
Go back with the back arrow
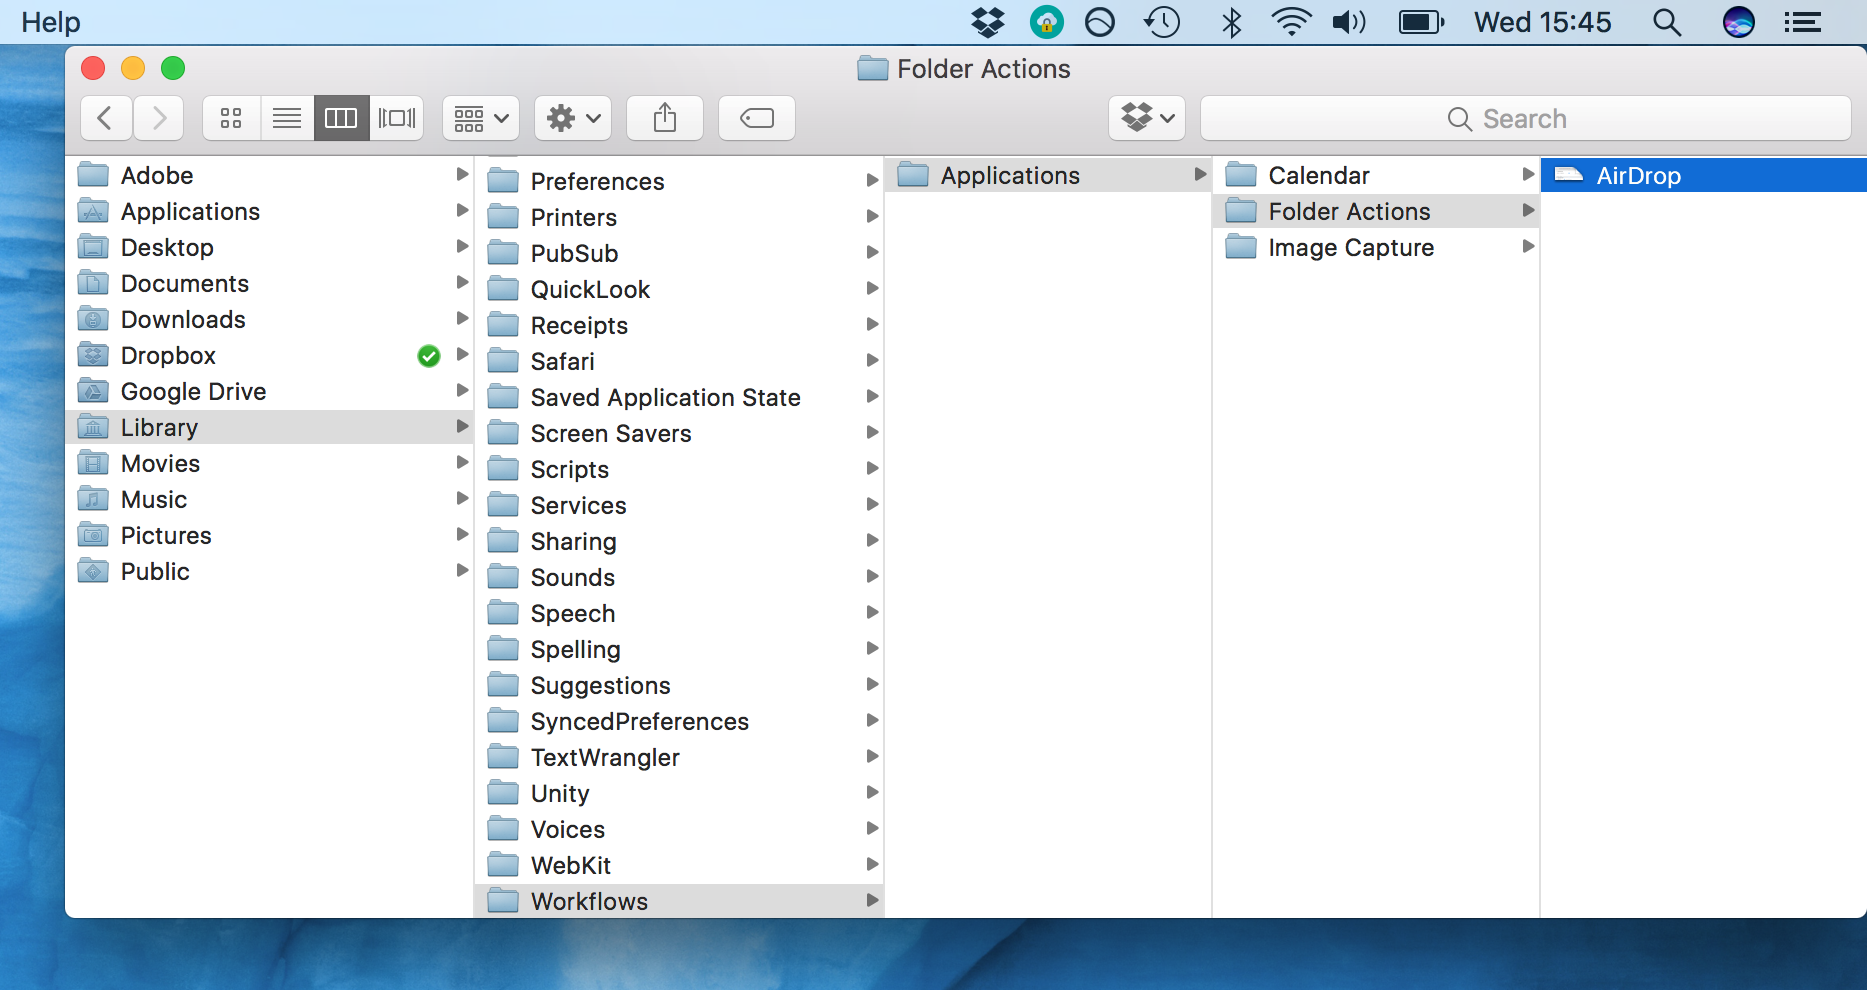(x=106, y=118)
